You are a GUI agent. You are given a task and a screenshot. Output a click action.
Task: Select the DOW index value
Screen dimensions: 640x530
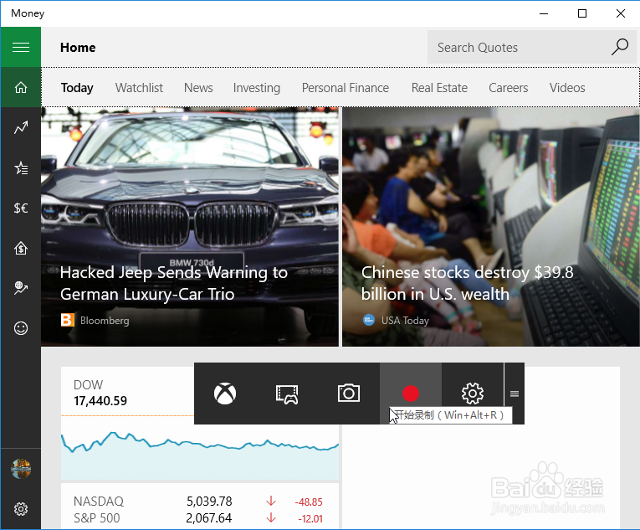pos(100,401)
